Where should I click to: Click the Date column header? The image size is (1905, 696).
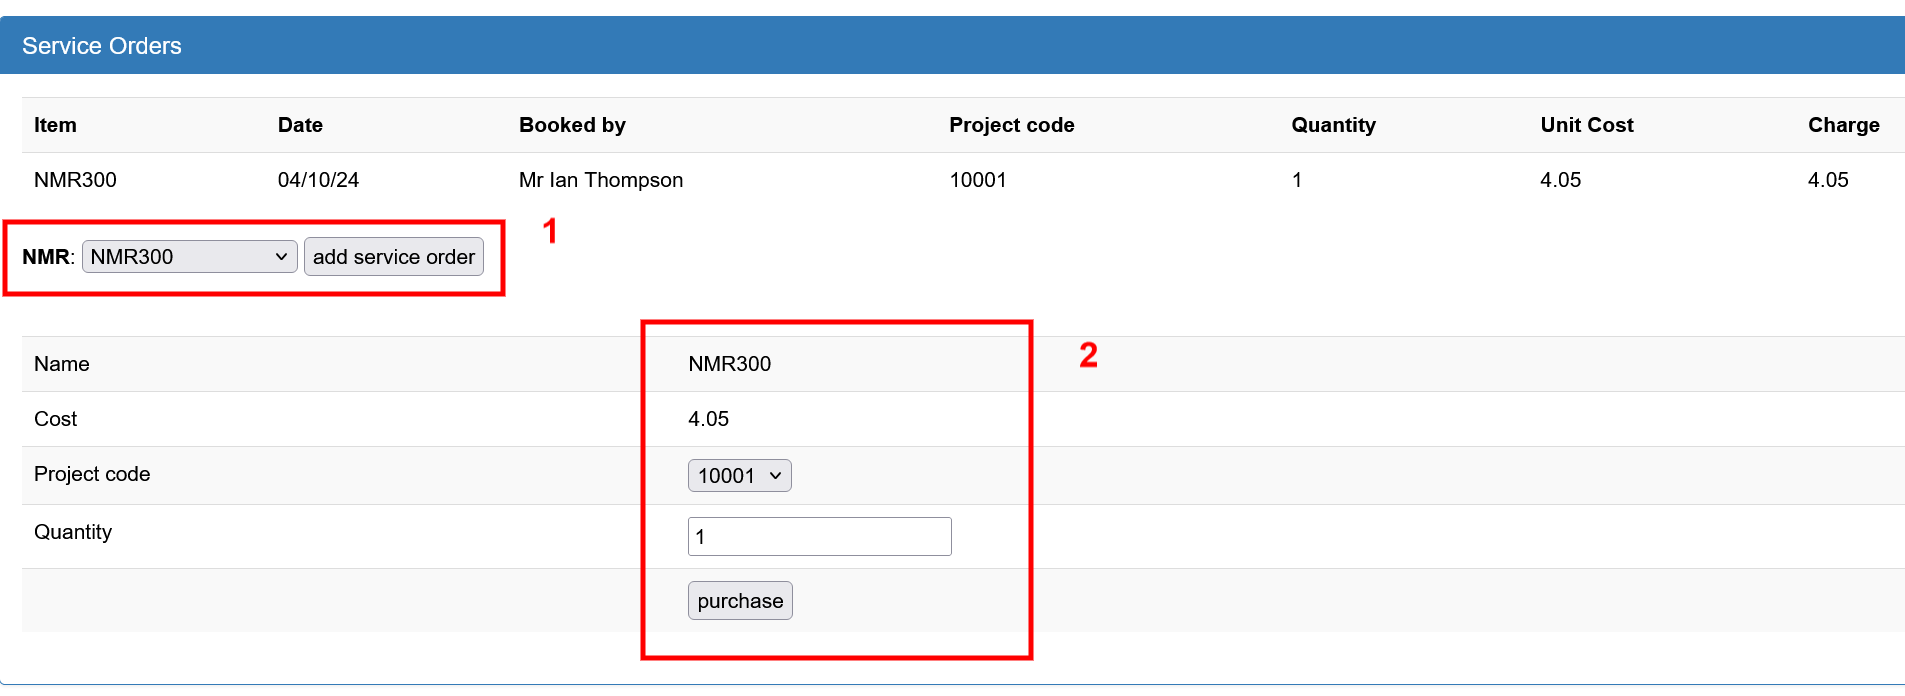pyautogui.click(x=300, y=125)
